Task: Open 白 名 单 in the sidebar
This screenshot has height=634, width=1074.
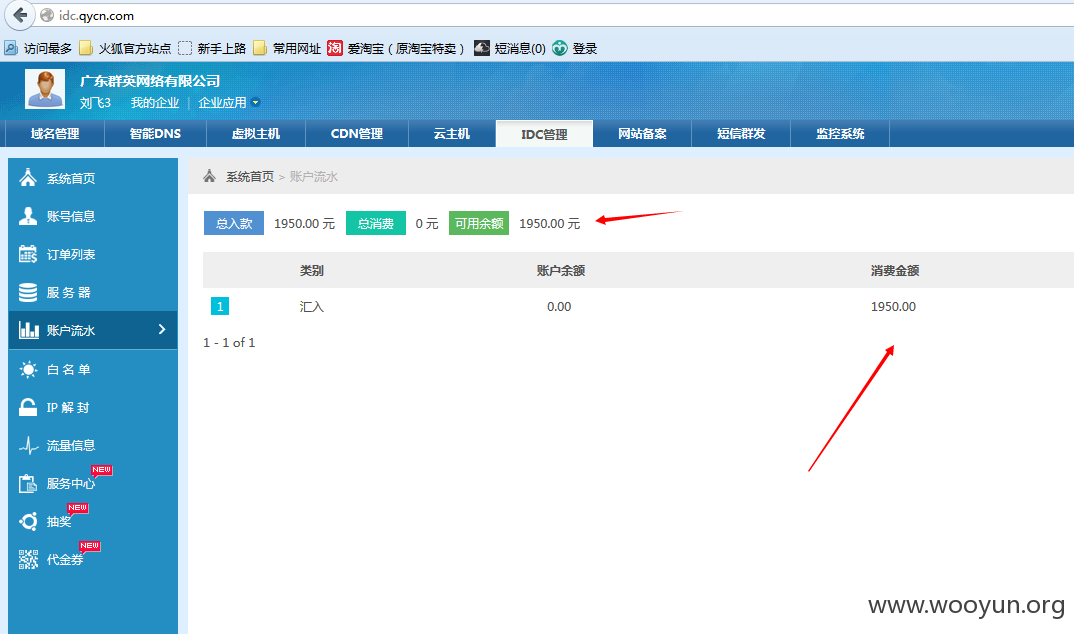Action: 93,370
